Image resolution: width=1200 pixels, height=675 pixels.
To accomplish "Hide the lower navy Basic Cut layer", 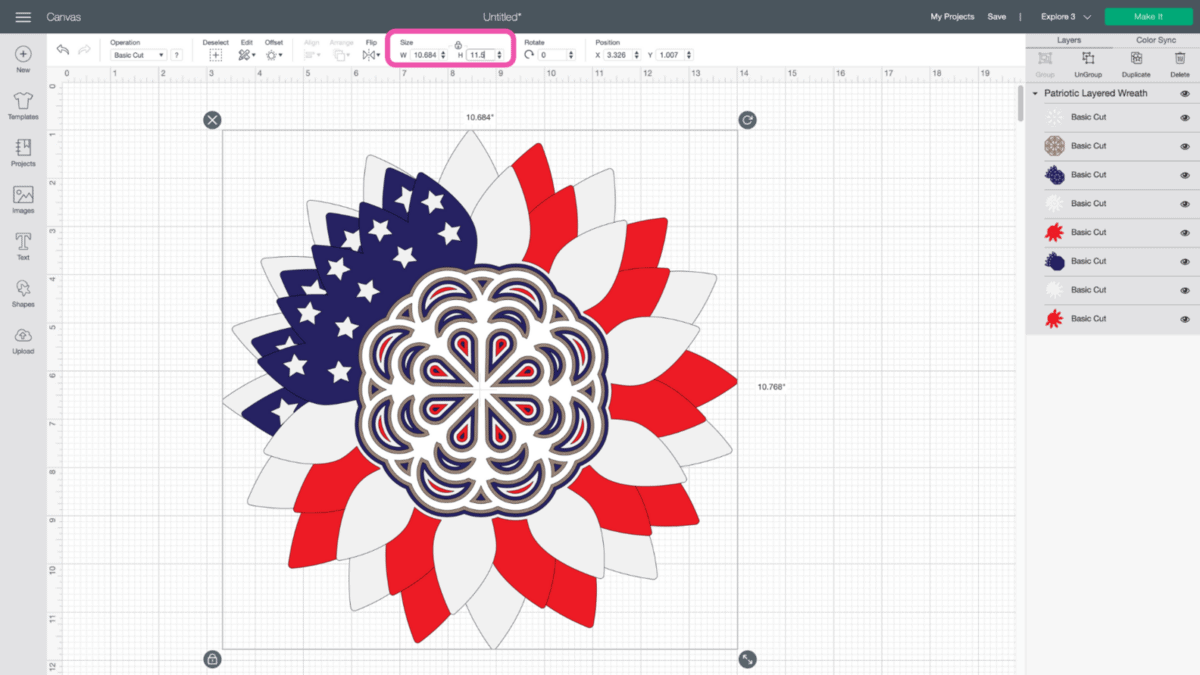I will pyautogui.click(x=1185, y=262).
